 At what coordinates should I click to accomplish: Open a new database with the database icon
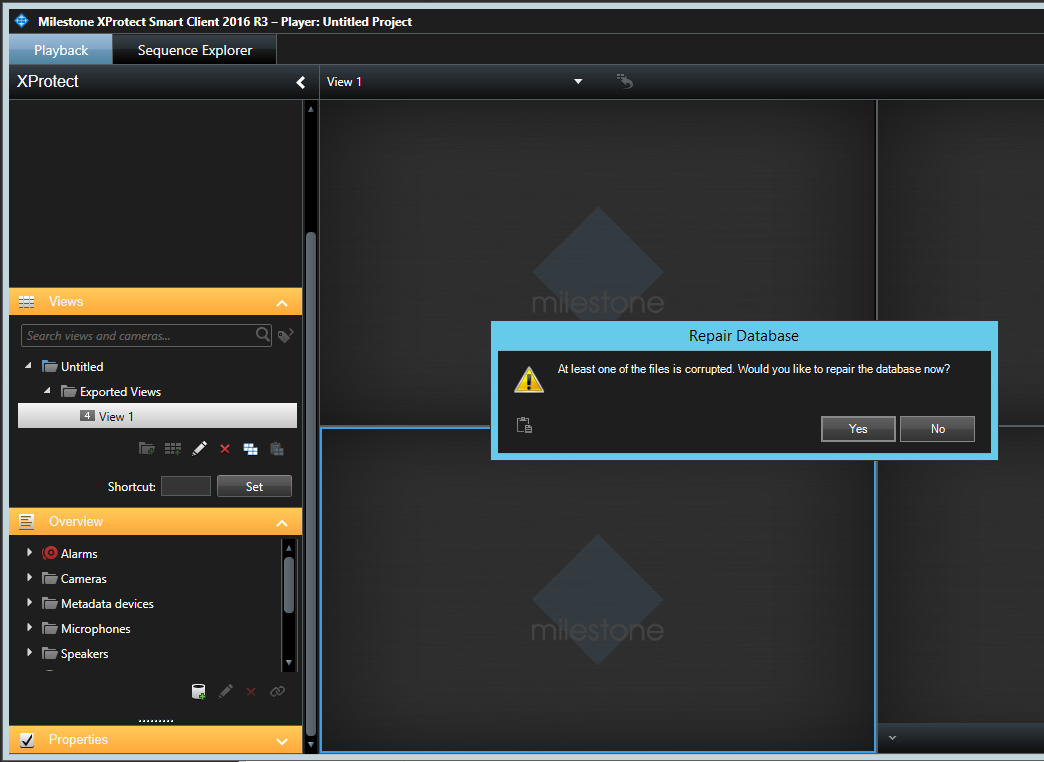point(198,691)
